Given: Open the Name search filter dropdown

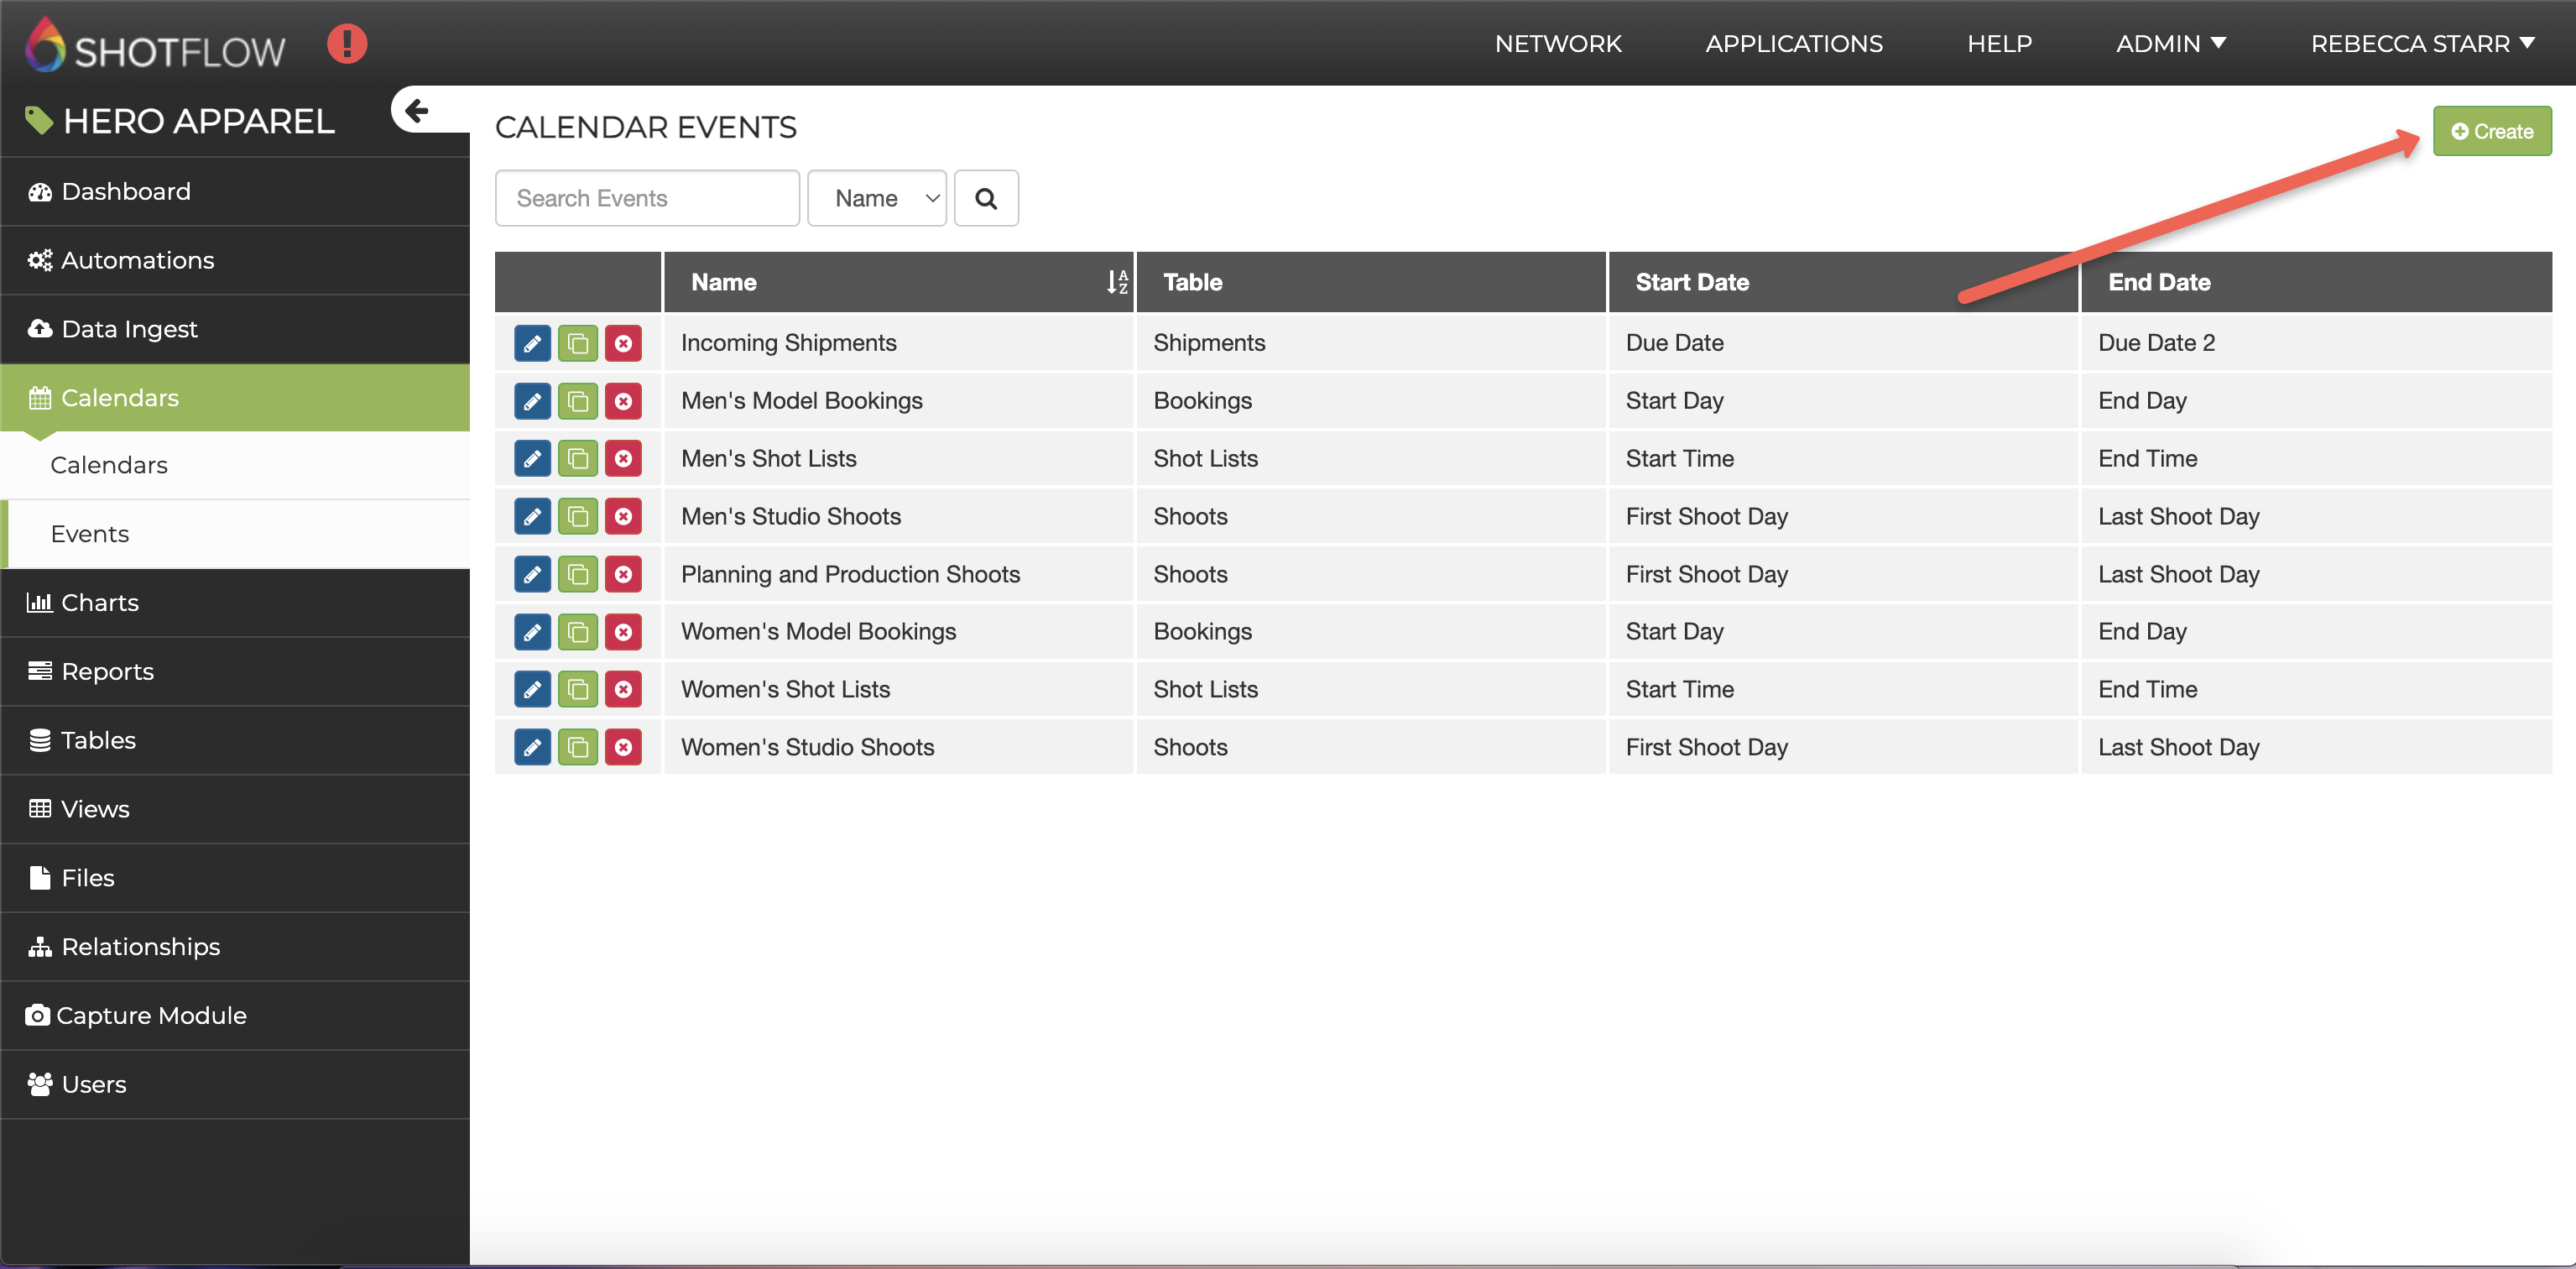Looking at the screenshot, I should 876,198.
